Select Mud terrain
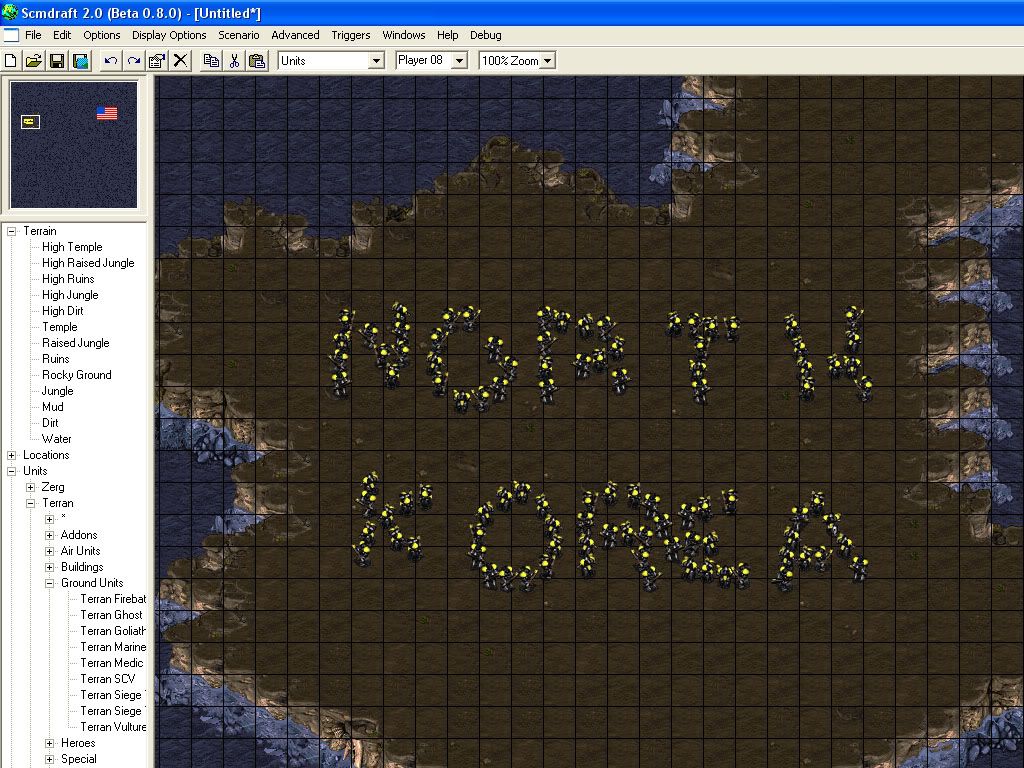 pos(52,407)
